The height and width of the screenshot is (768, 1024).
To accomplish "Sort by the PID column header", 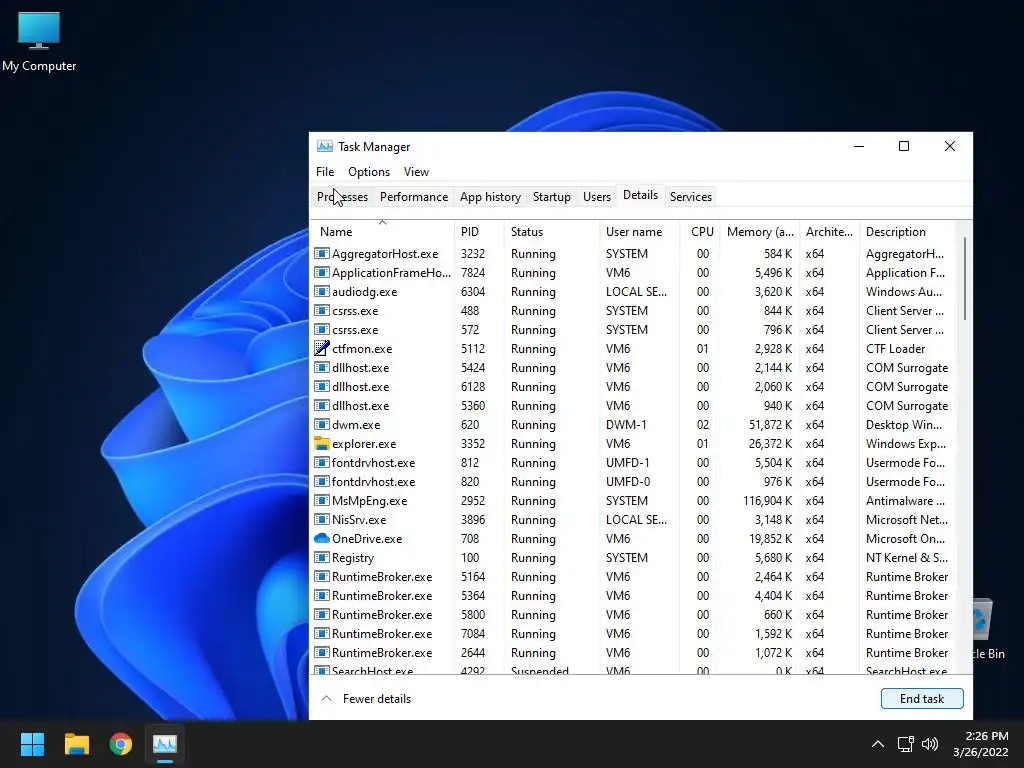I will (479, 232).
